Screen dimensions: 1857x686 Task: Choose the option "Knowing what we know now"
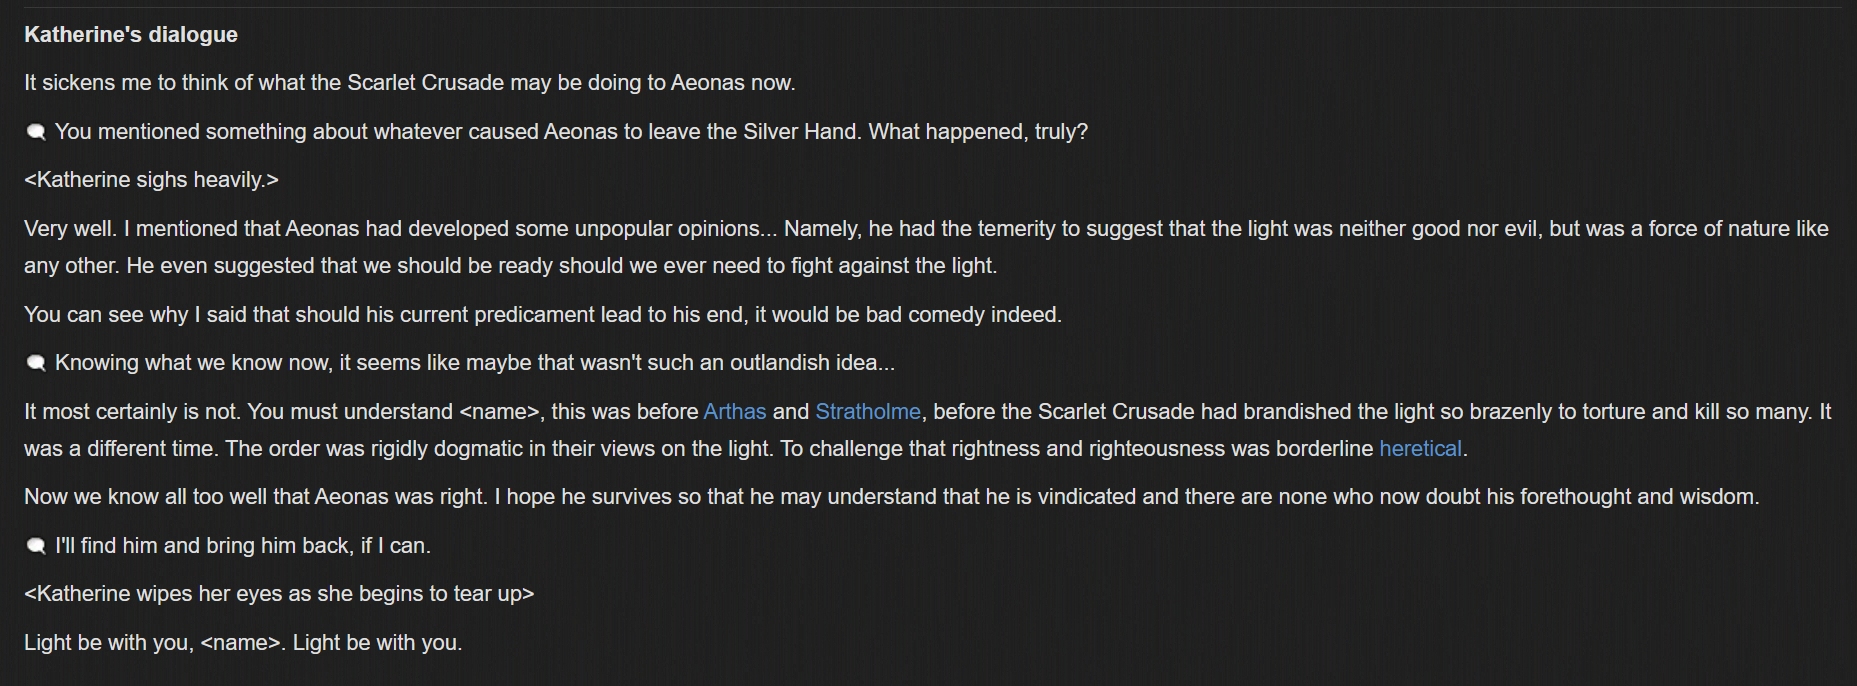474,362
